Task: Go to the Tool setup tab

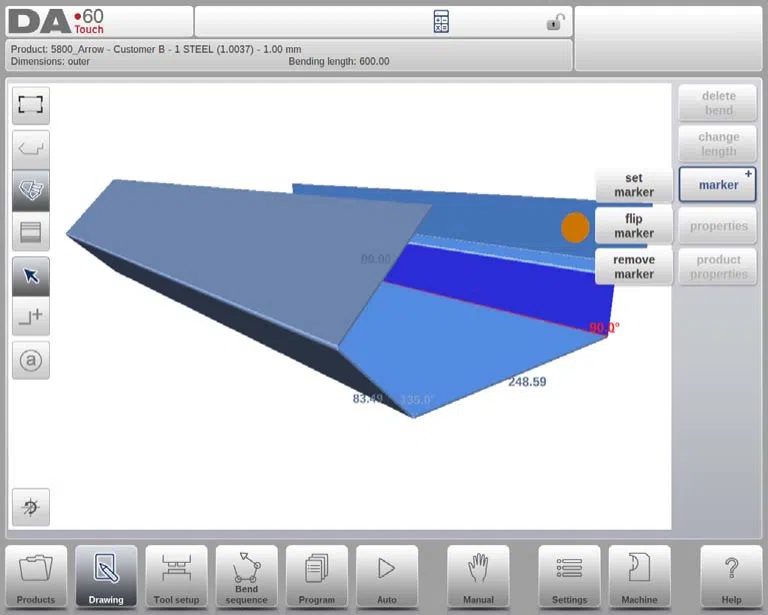Action: 176,577
